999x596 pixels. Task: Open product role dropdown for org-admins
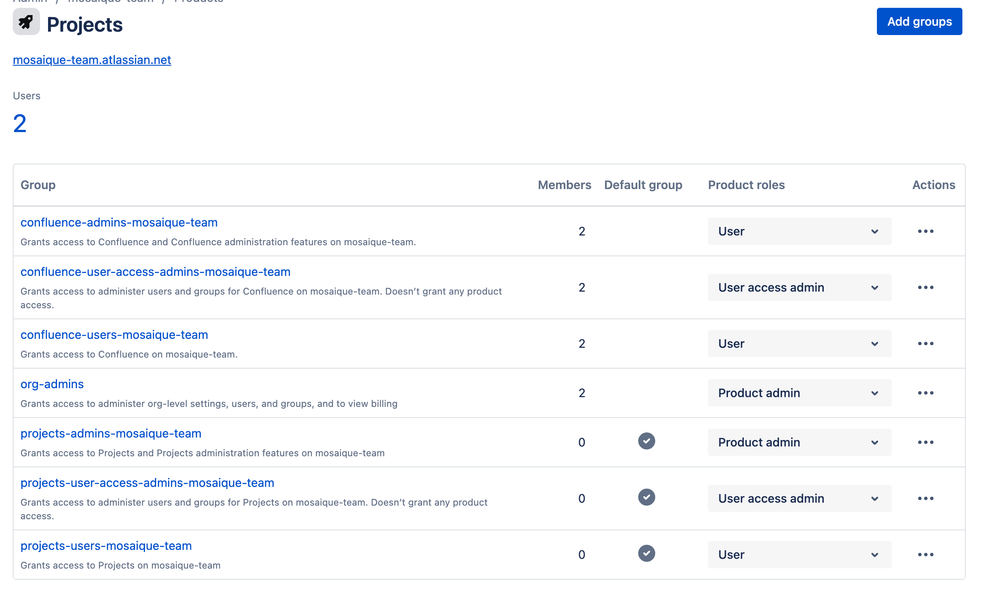(x=799, y=393)
